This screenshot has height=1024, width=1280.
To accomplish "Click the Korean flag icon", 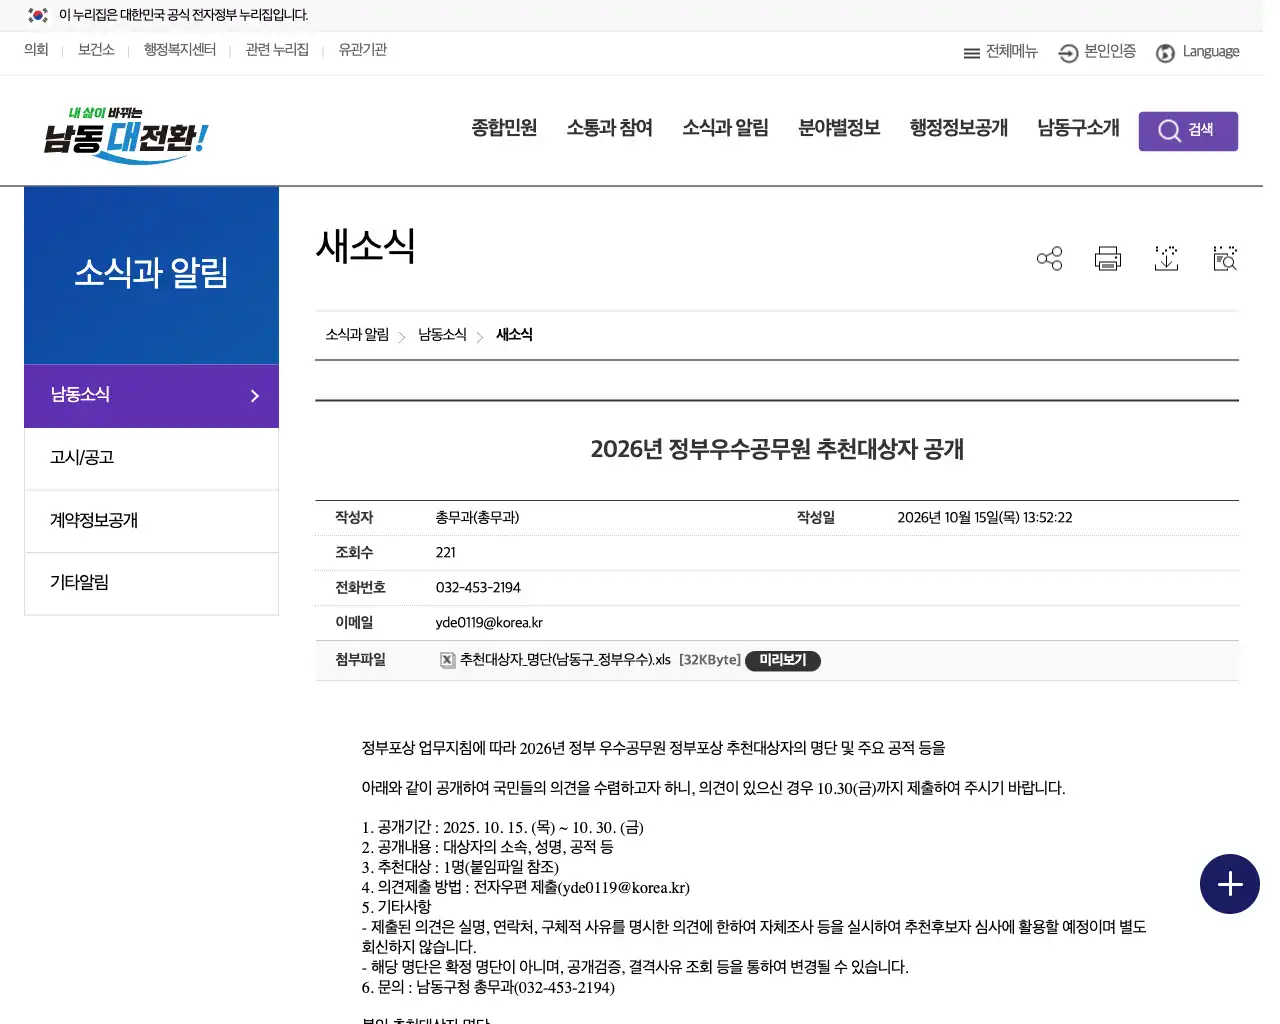I will coord(38,15).
